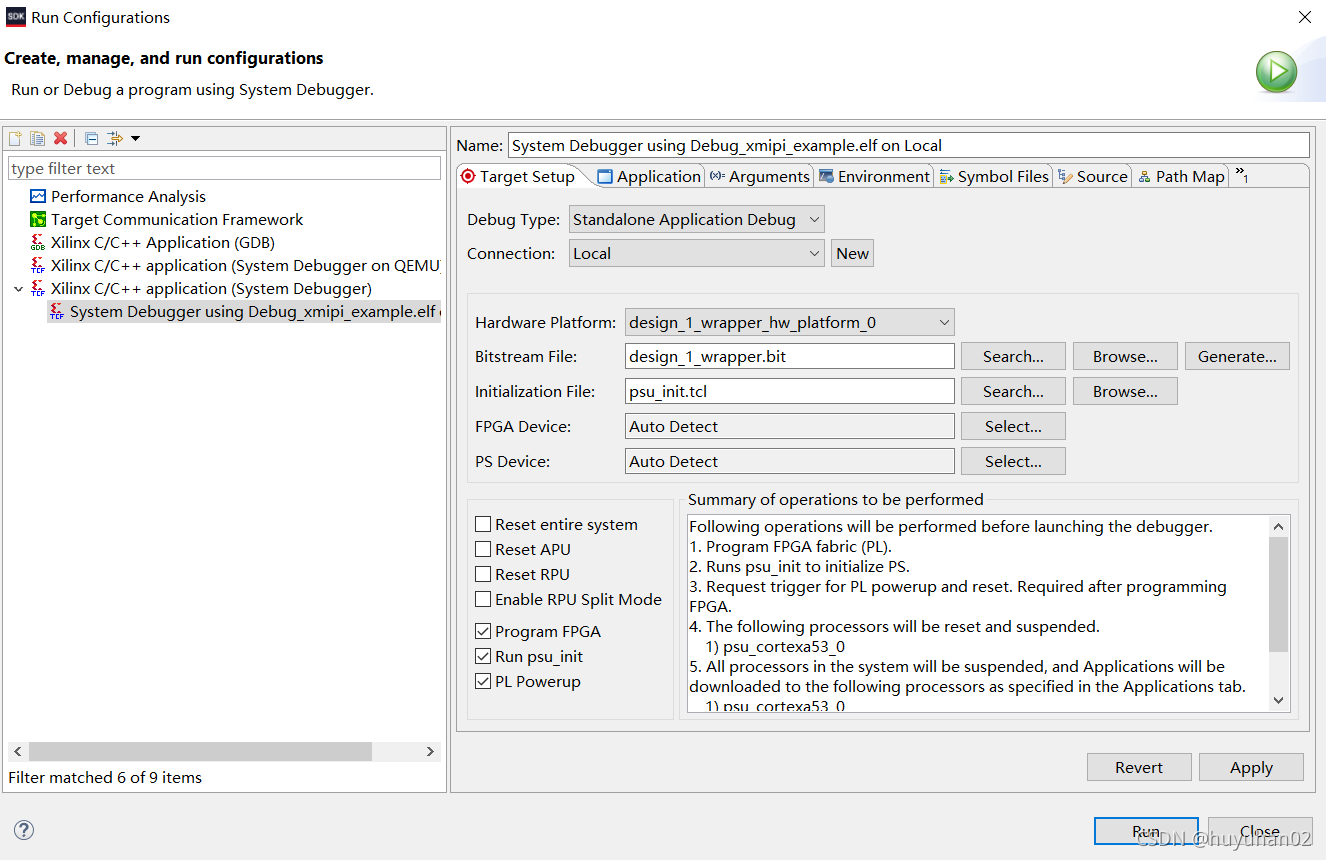Switch to the Arguments tab

[760, 176]
